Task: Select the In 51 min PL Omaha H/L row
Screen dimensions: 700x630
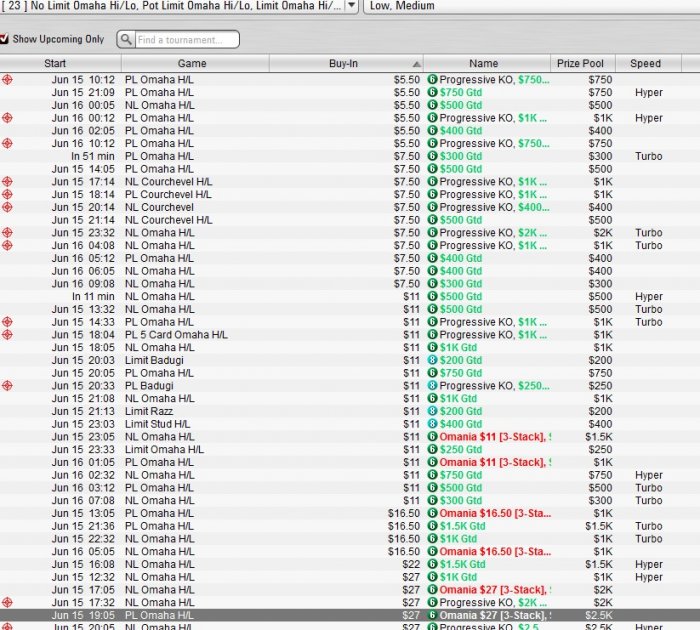Action: pyautogui.click(x=350, y=156)
